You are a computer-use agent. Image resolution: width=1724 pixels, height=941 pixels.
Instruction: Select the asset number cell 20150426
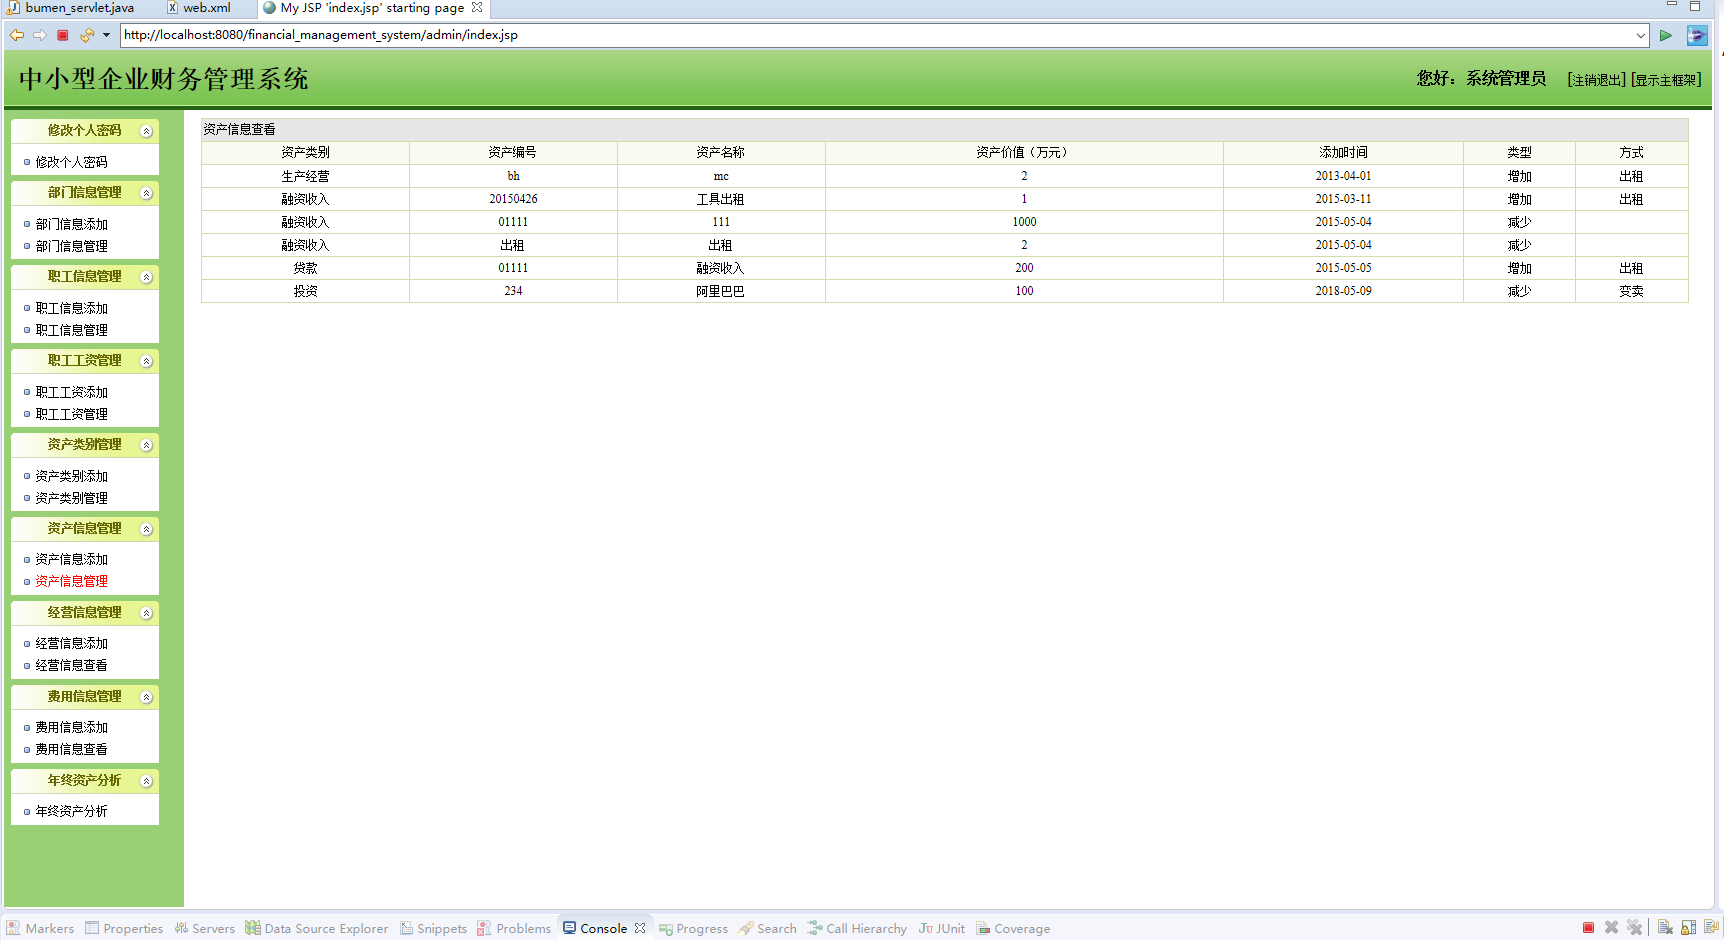513,199
